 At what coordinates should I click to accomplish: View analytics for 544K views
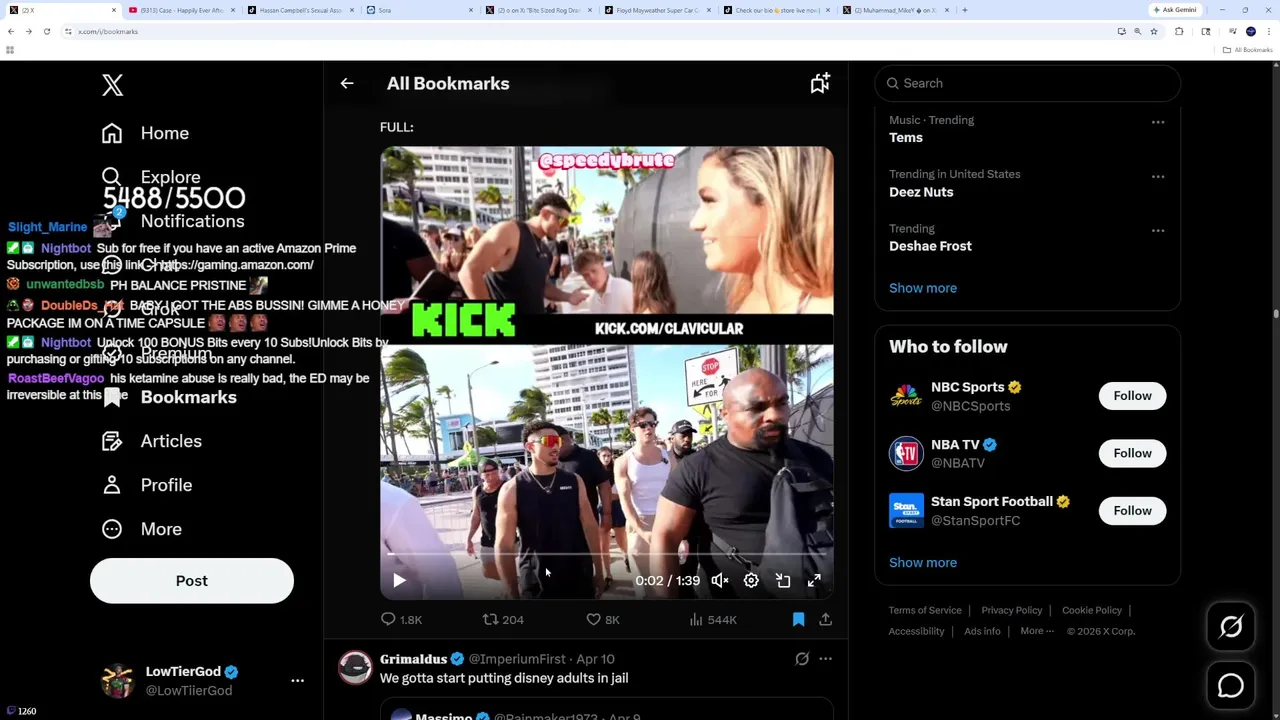click(x=713, y=620)
